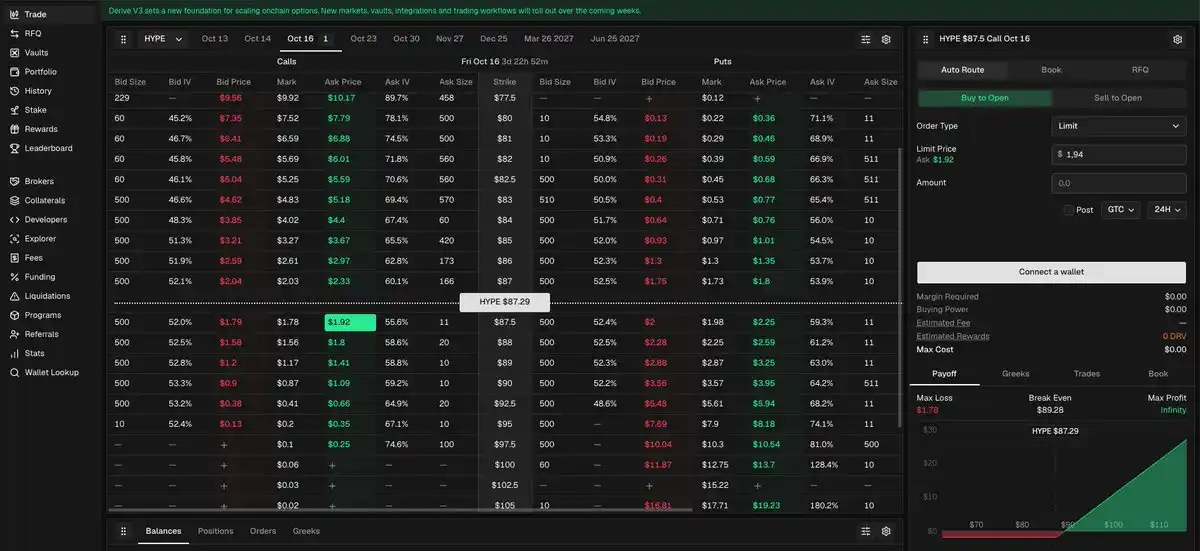Open the Rewards sidebar icon
1200x551 pixels.
click(x=14, y=129)
